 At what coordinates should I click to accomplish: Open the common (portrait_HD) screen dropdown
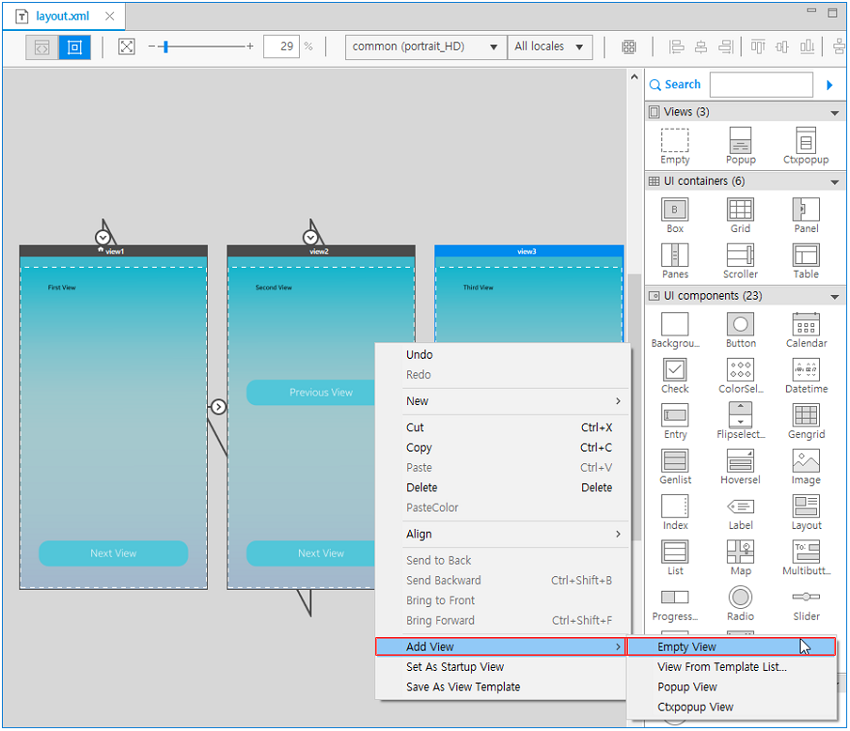tap(425, 47)
